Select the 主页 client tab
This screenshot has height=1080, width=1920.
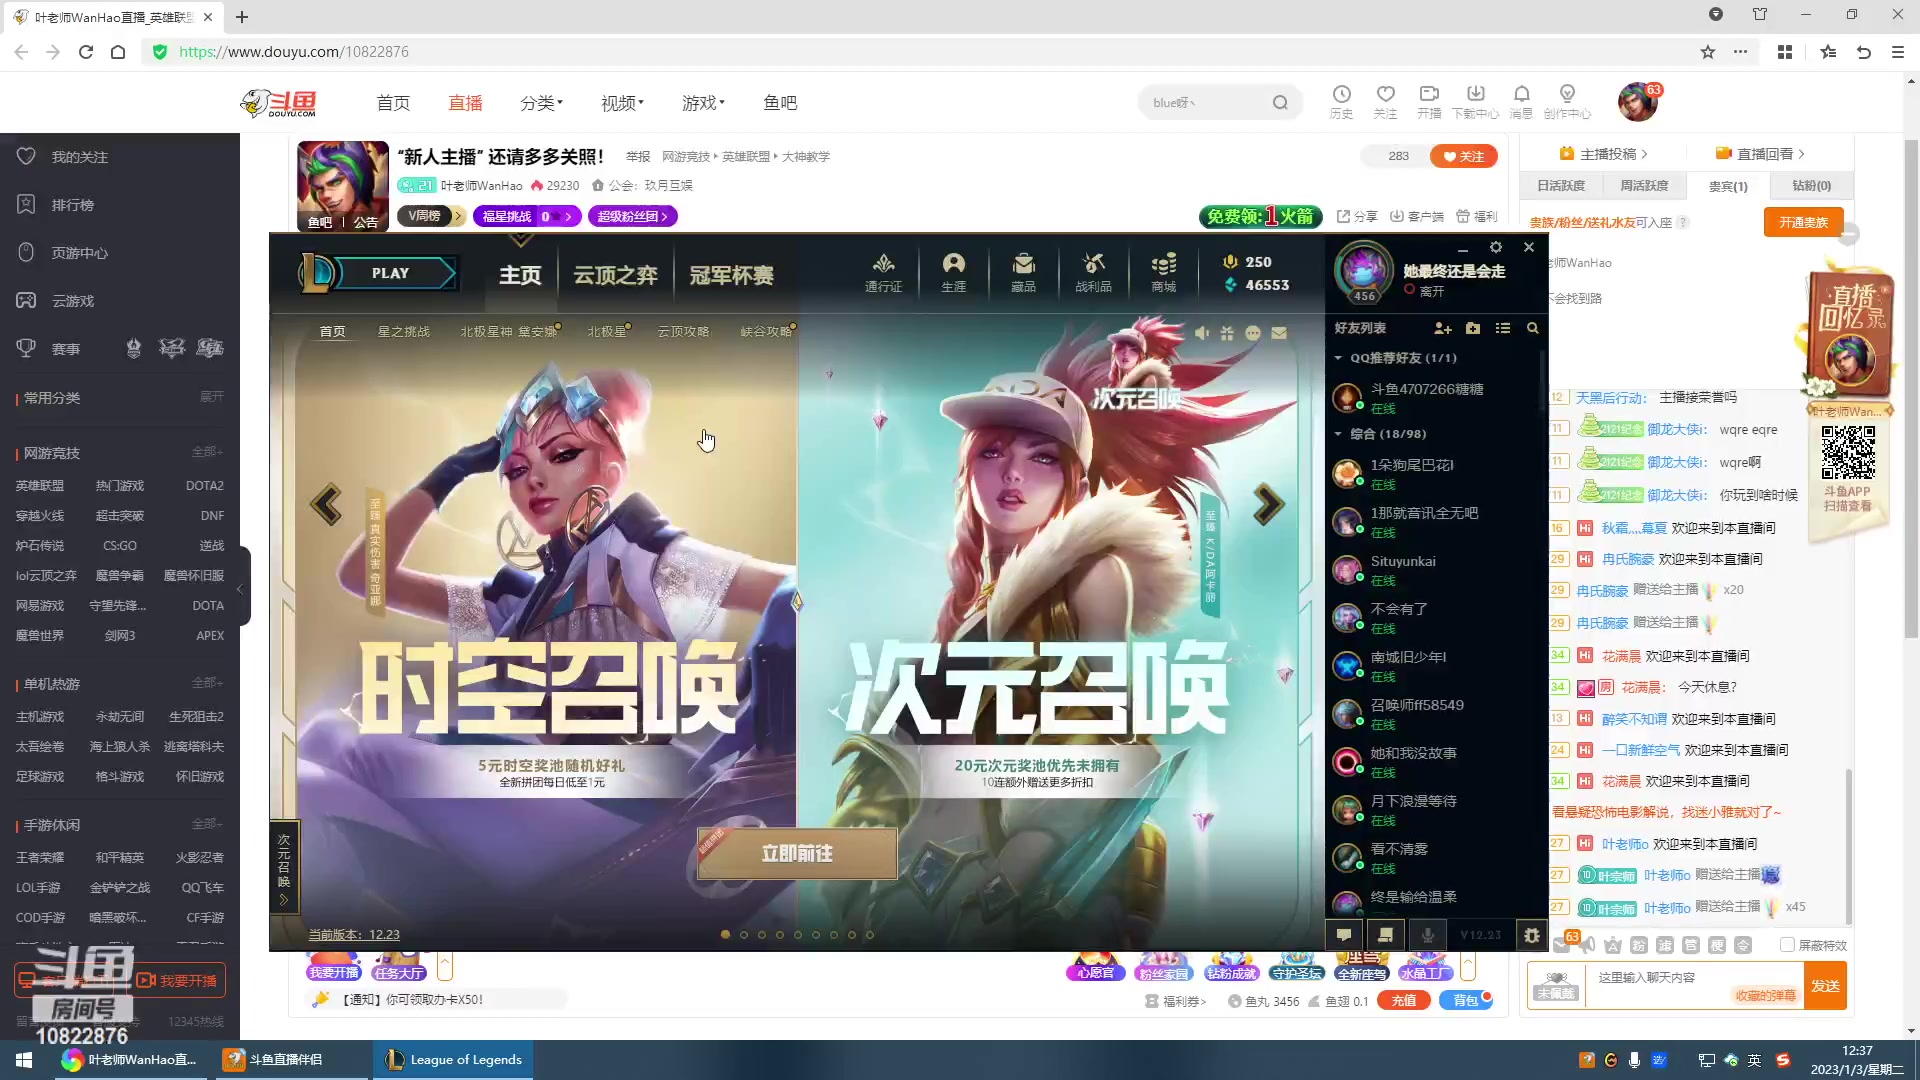[520, 275]
